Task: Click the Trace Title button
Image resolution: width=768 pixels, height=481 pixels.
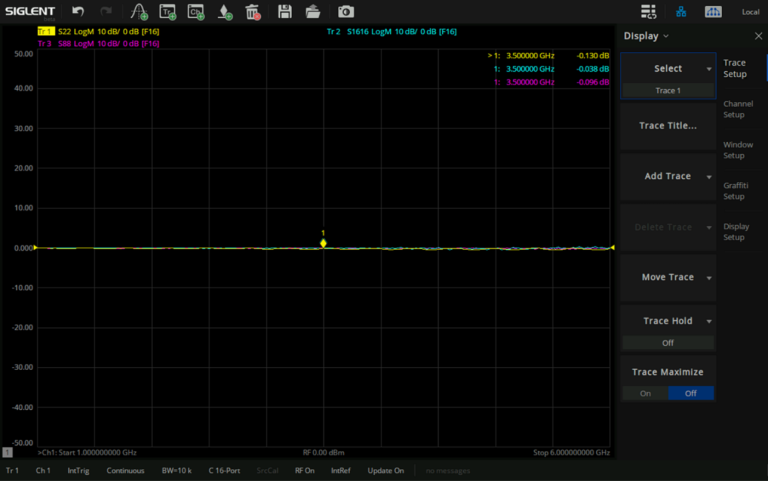Action: 668,126
